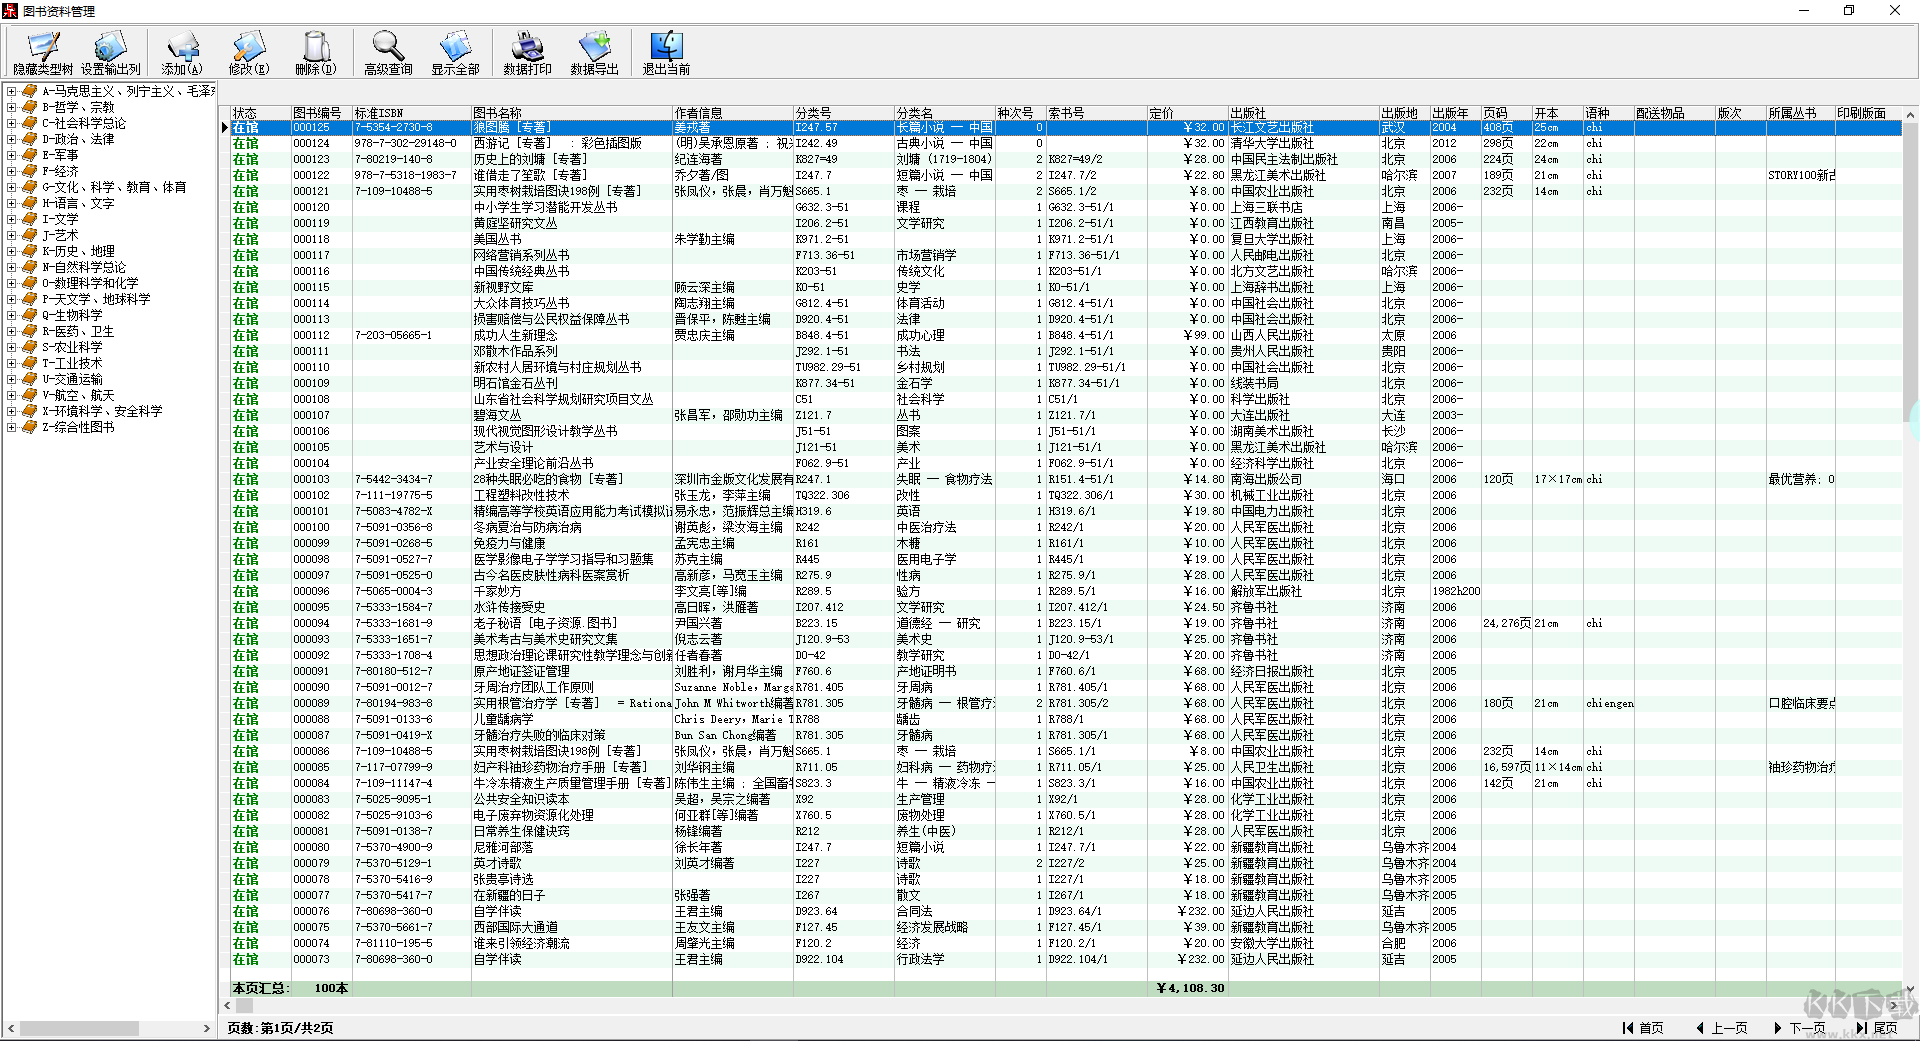Expand the Z-综合性图书 tree node
This screenshot has width=1920, height=1041.
point(11,427)
